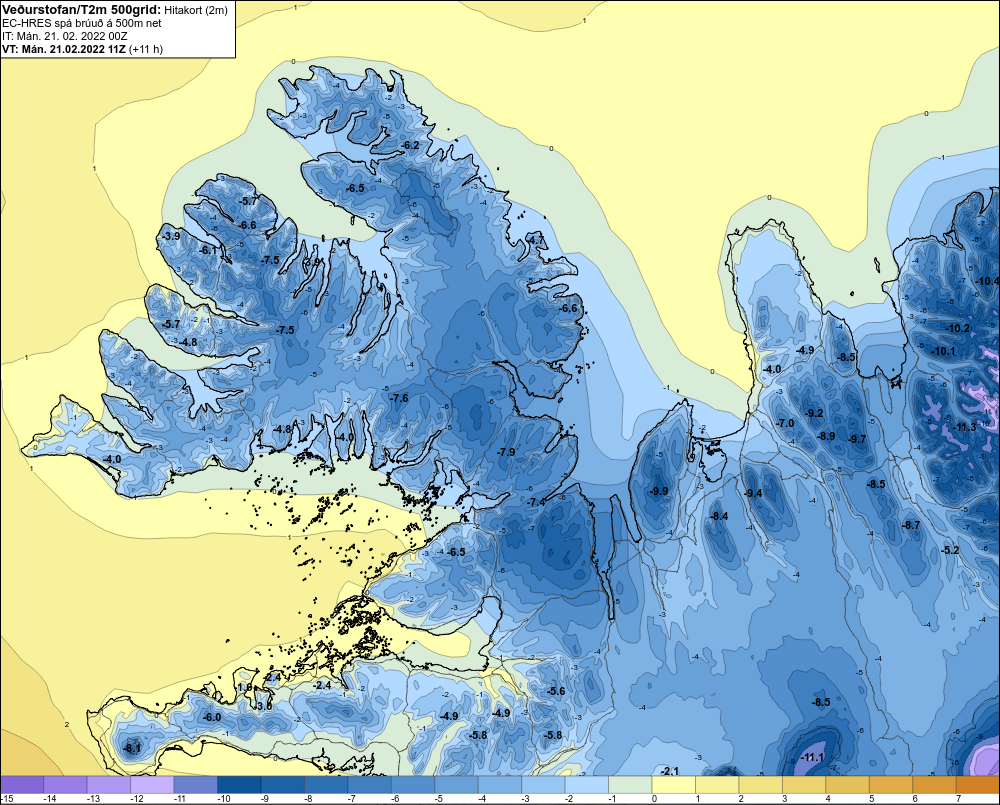Click the '-15' legend scale label
1000x805 pixels.
[6, 799]
